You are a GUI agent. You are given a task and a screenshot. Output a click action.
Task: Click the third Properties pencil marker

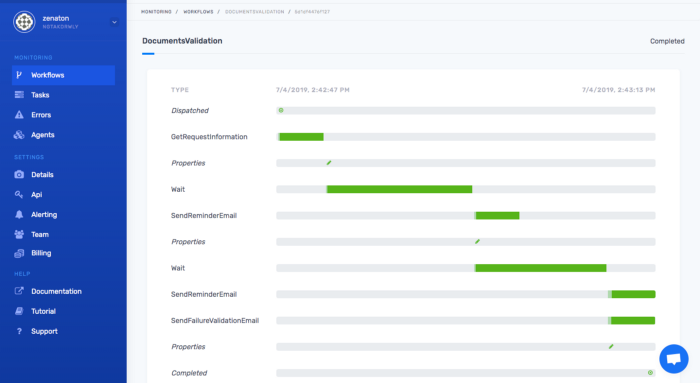tap(611, 346)
